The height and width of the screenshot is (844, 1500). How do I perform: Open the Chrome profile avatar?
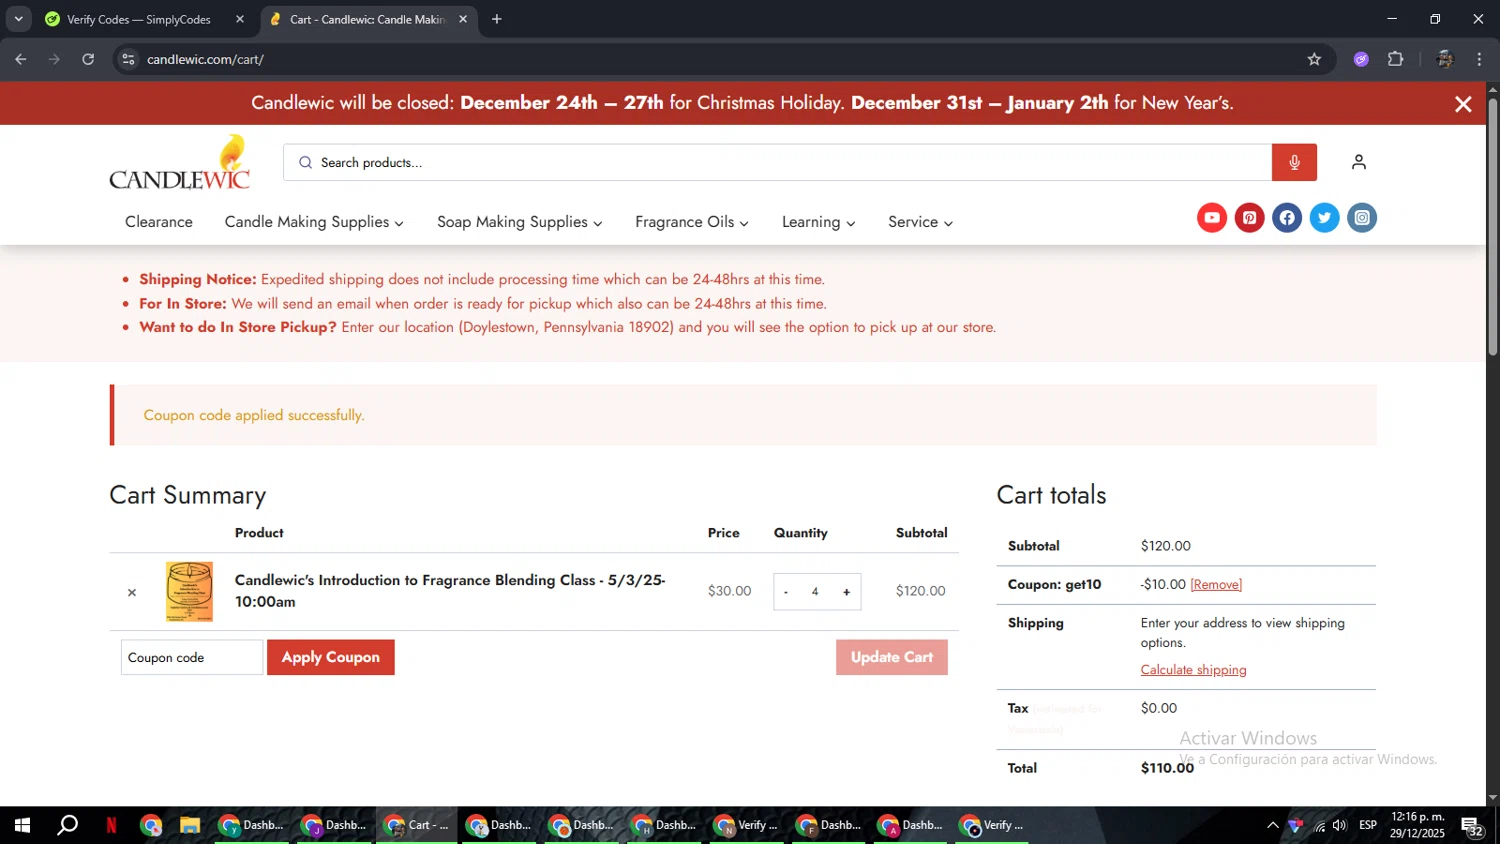1444,59
